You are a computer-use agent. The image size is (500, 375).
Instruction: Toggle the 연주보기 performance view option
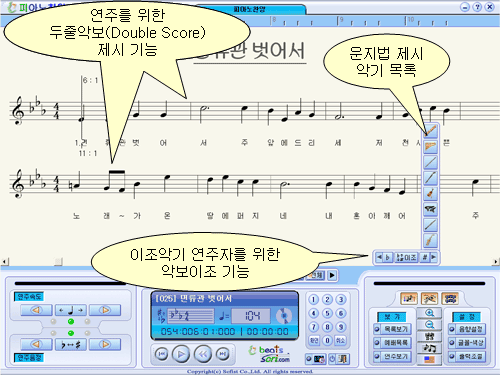click(392, 356)
